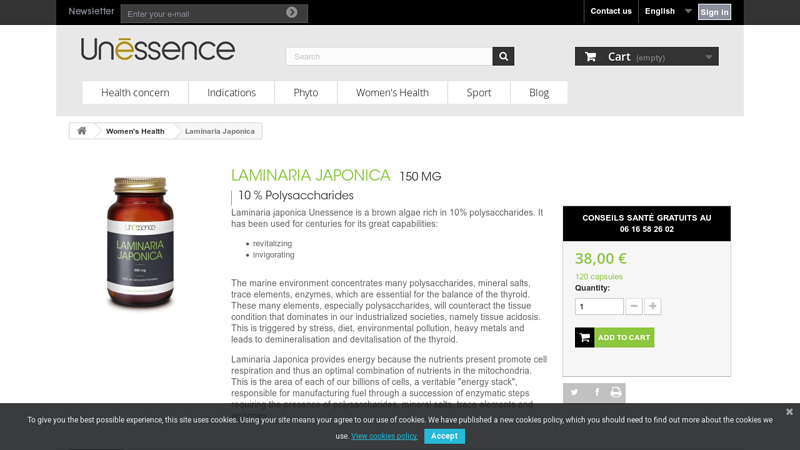Increase quantity with plus button

click(x=653, y=307)
